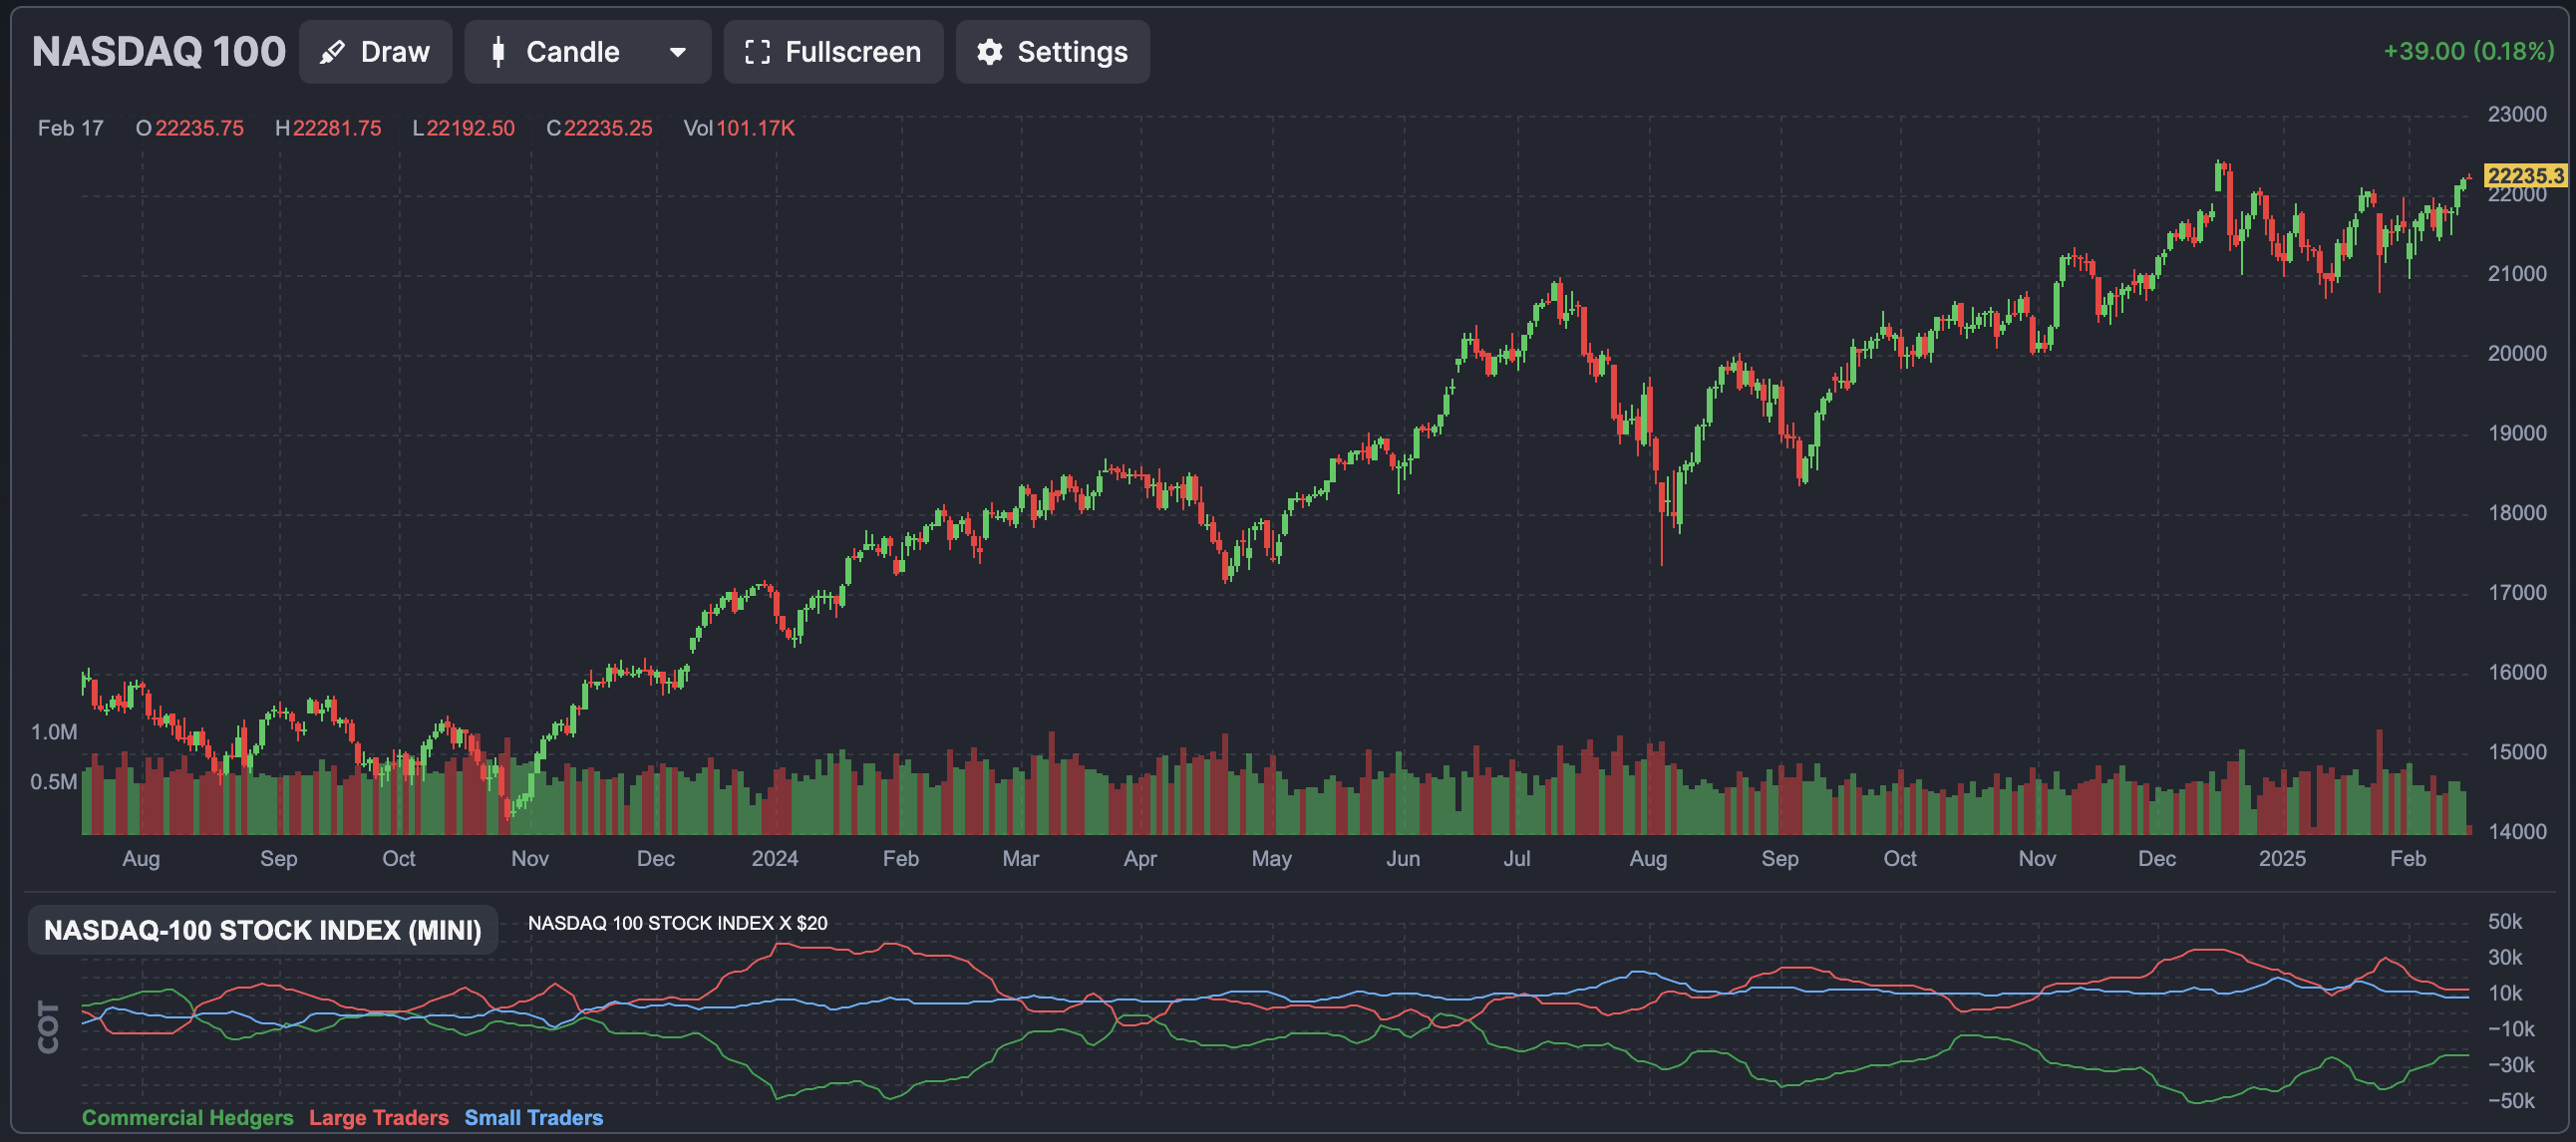
Task: Click the Fullscreen brackets icon
Action: pyautogui.click(x=757, y=52)
